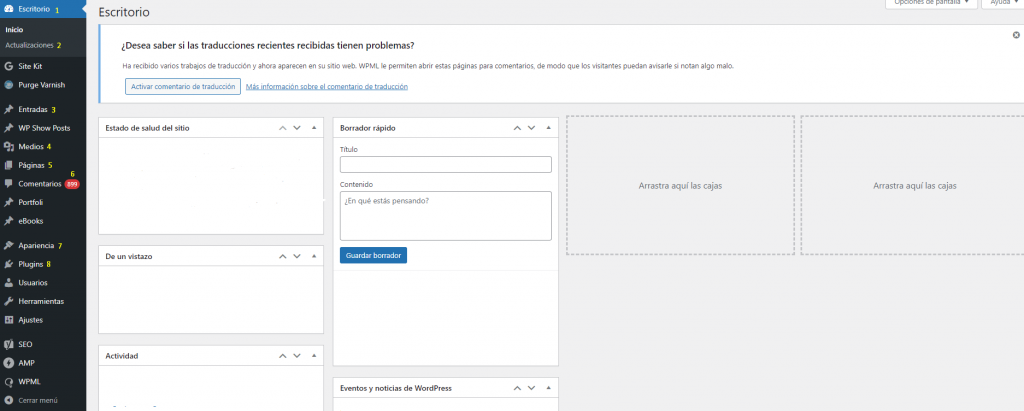This screenshot has height=411, width=1024.
Task: Click the Apariencia brush icon
Action: tap(8, 246)
